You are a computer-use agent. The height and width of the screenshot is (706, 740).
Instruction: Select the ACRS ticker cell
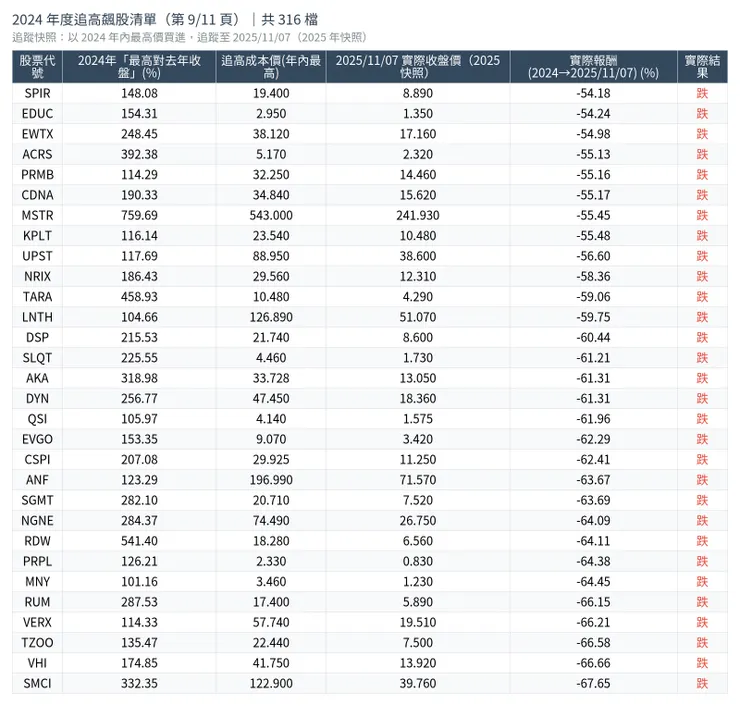point(37,154)
